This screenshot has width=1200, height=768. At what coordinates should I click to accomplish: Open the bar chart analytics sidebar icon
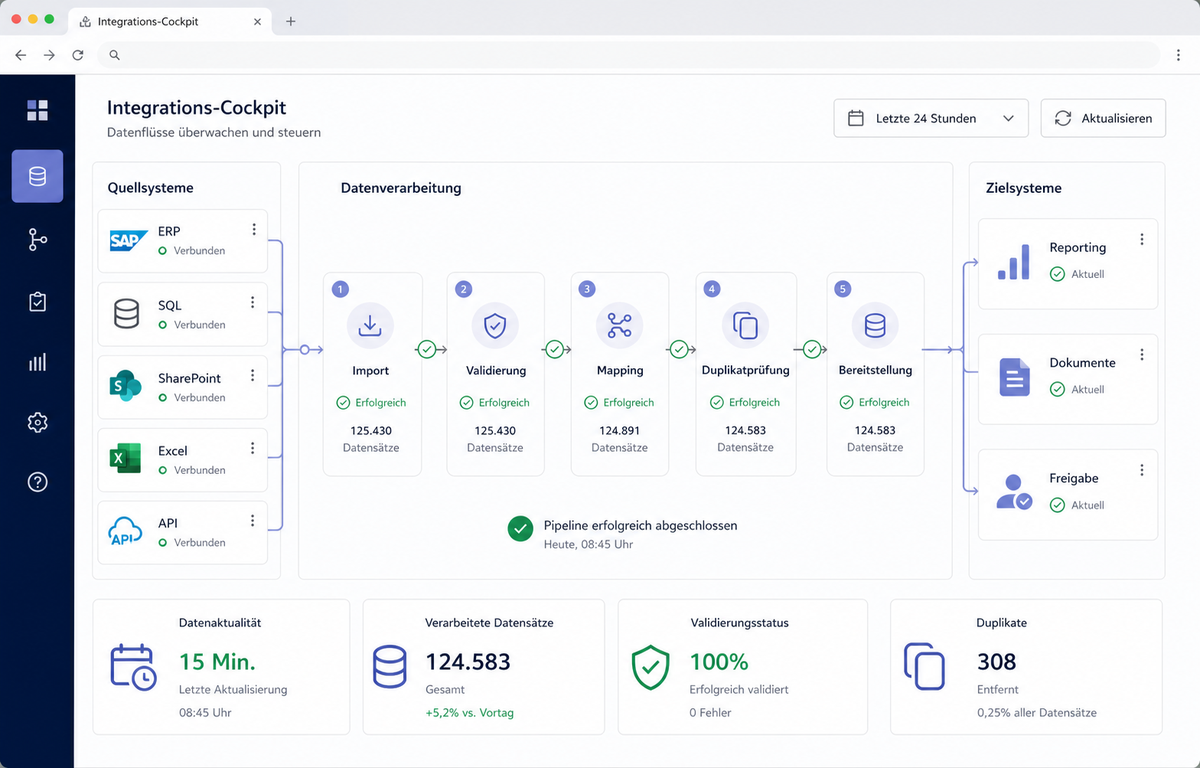click(x=37, y=361)
